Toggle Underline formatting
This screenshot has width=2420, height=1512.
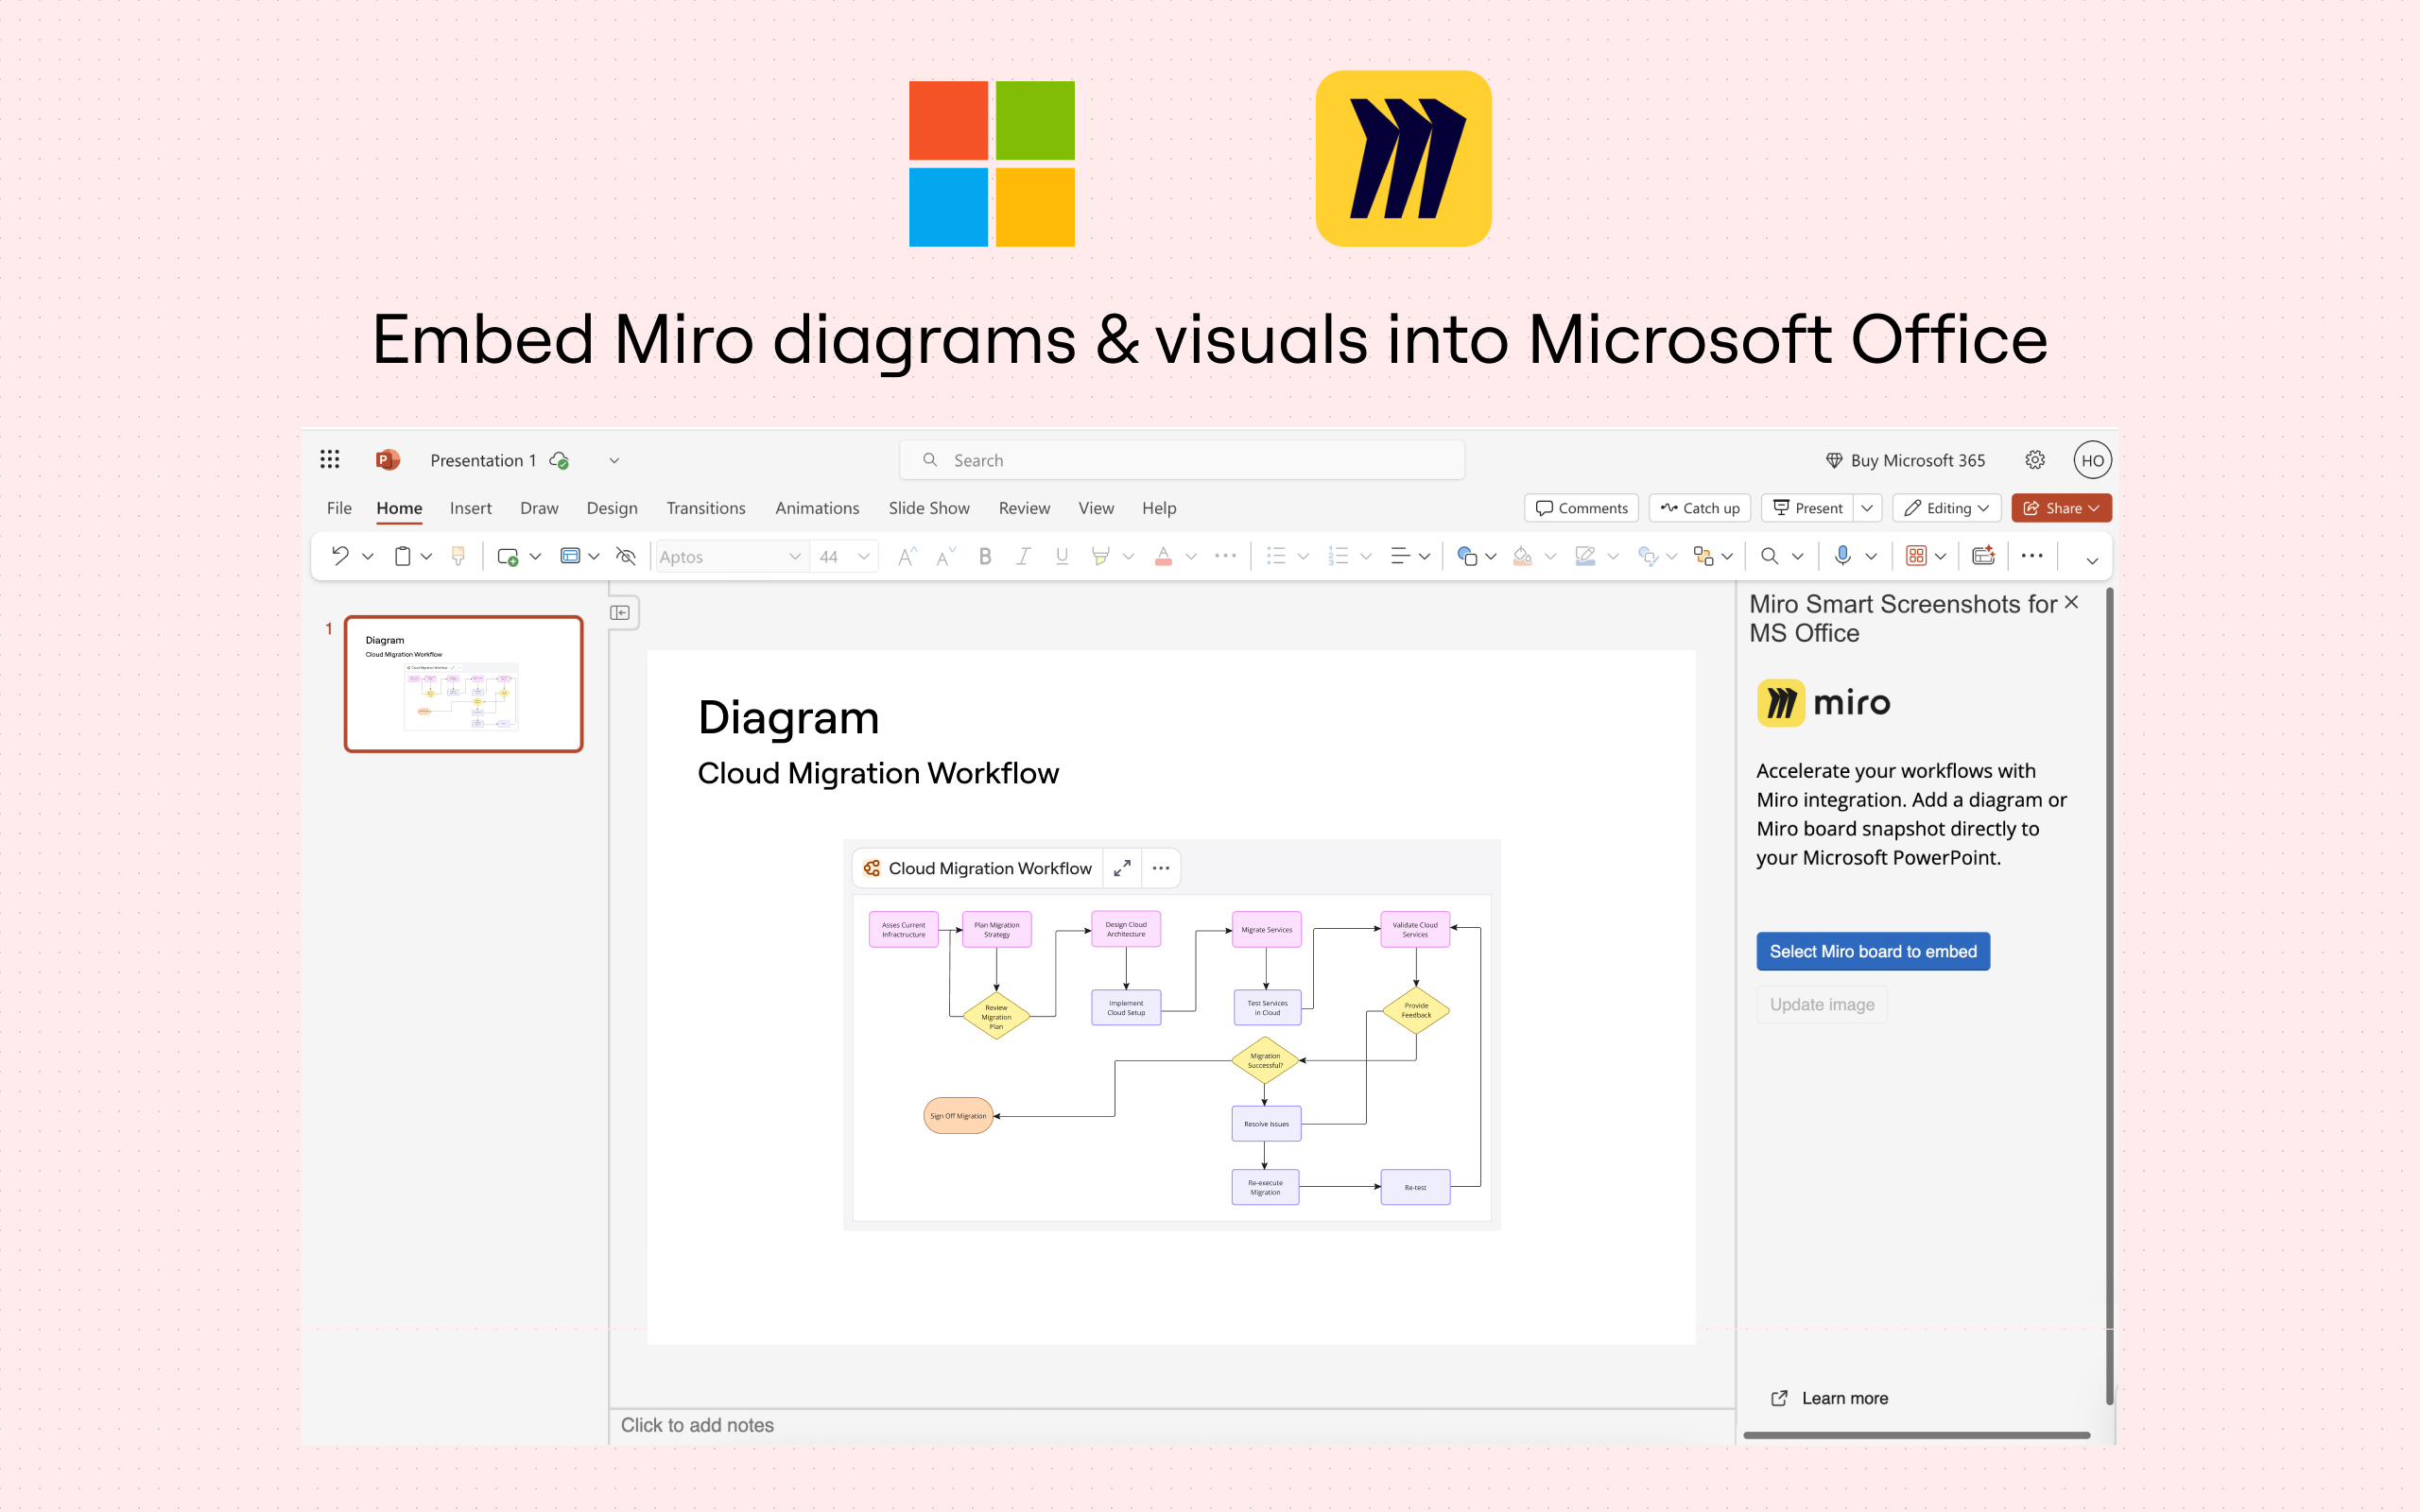(x=1062, y=556)
